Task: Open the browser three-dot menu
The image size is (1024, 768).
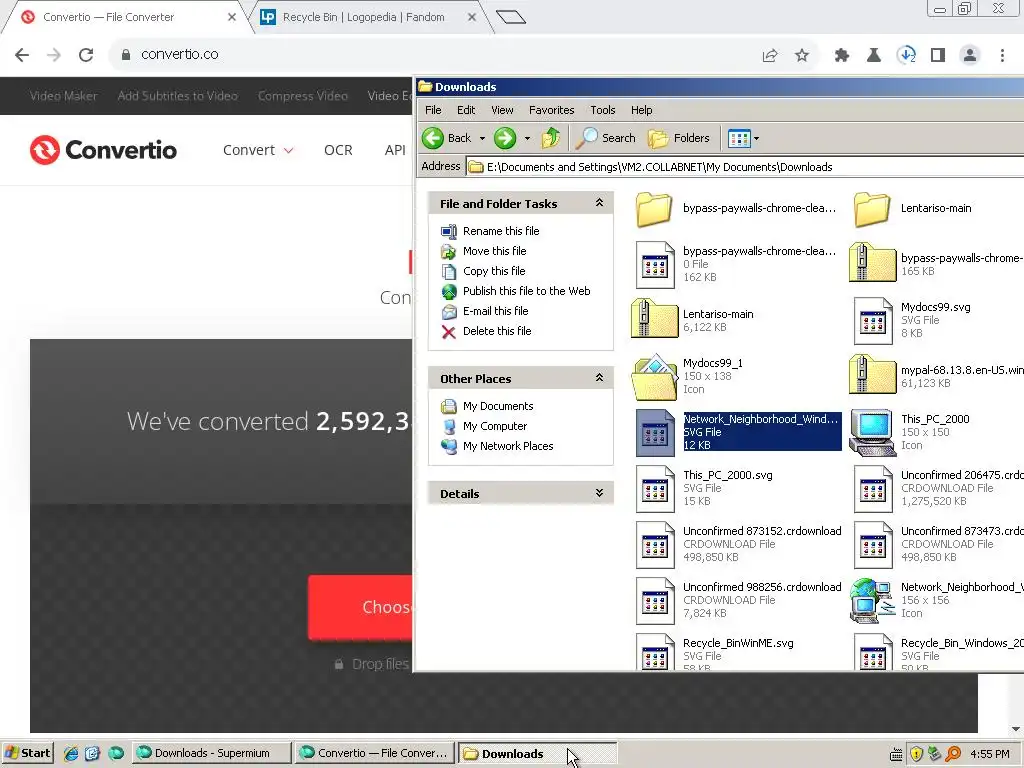Action: click(1002, 55)
